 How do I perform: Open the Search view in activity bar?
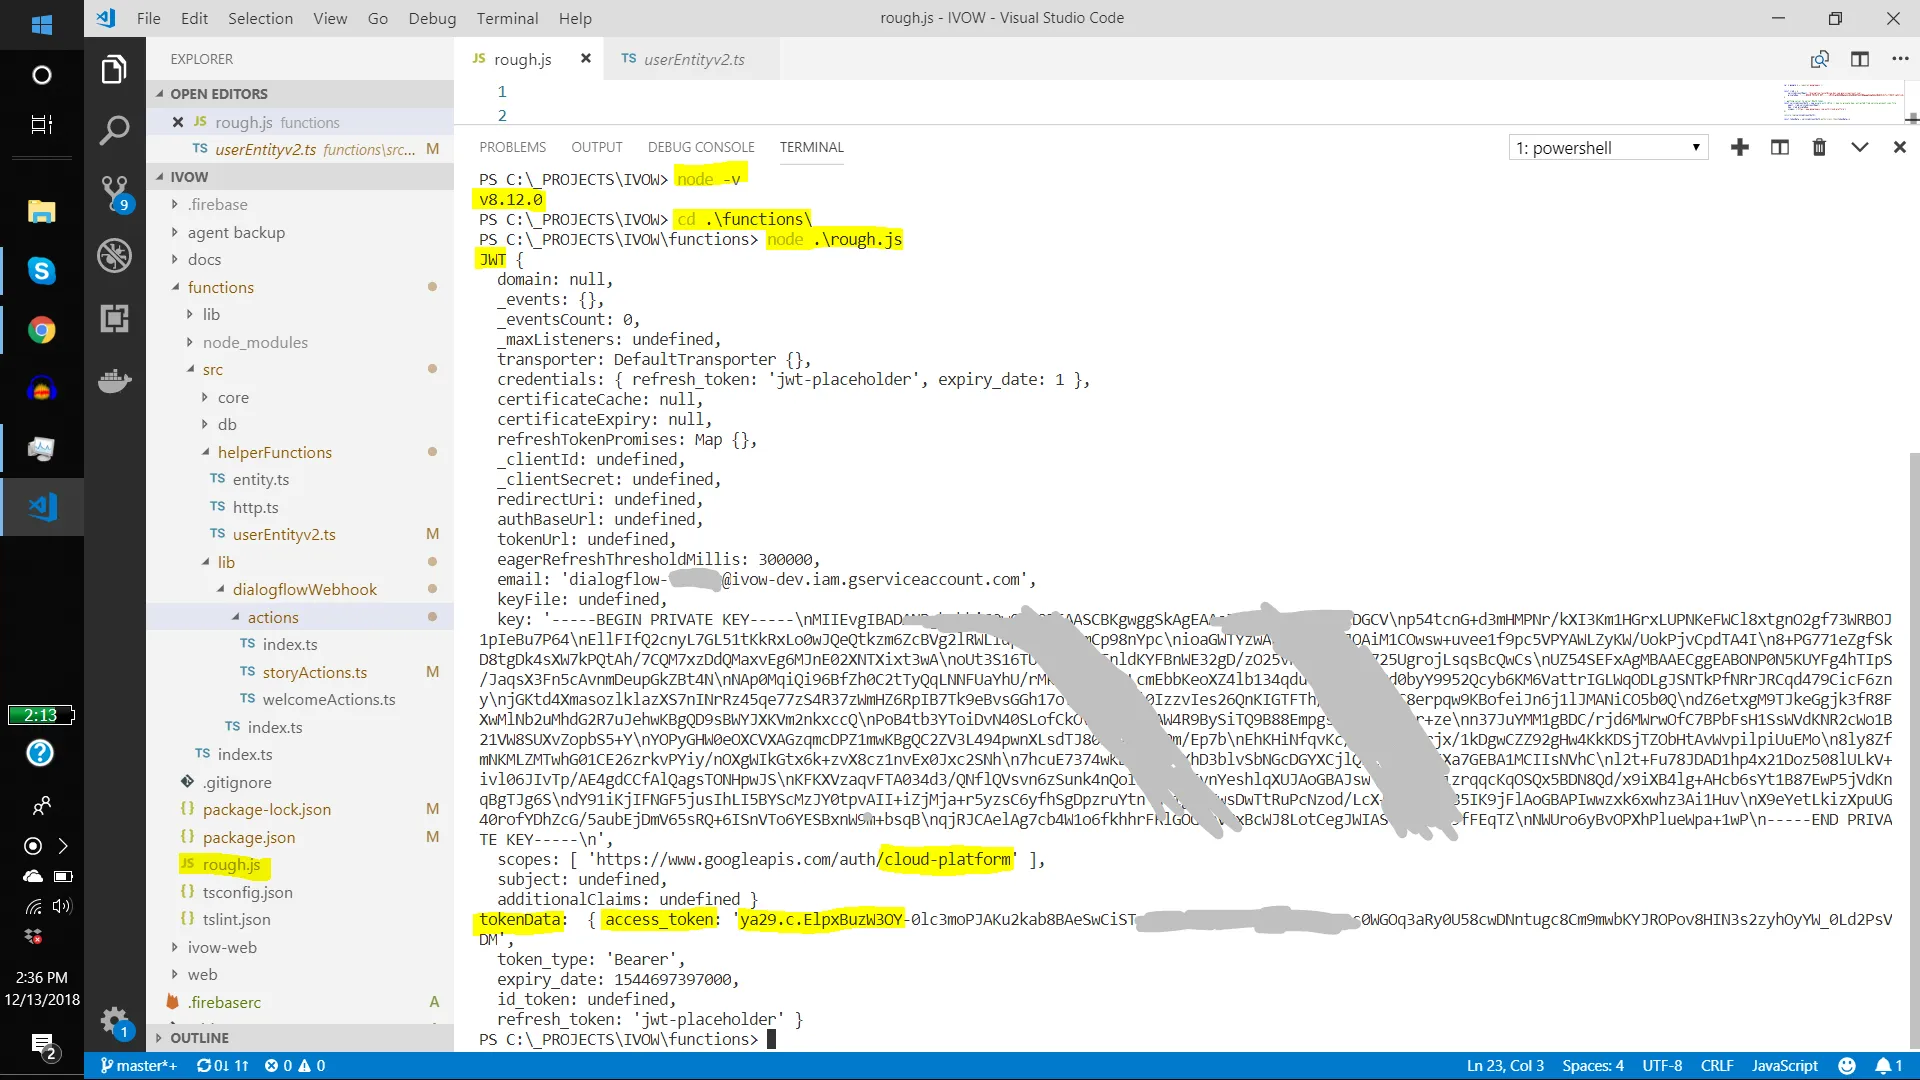click(x=114, y=129)
